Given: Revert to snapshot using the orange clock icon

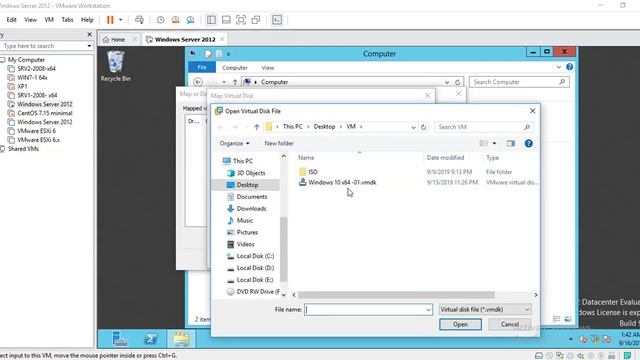Looking at the screenshot, I should click(x=176, y=20).
